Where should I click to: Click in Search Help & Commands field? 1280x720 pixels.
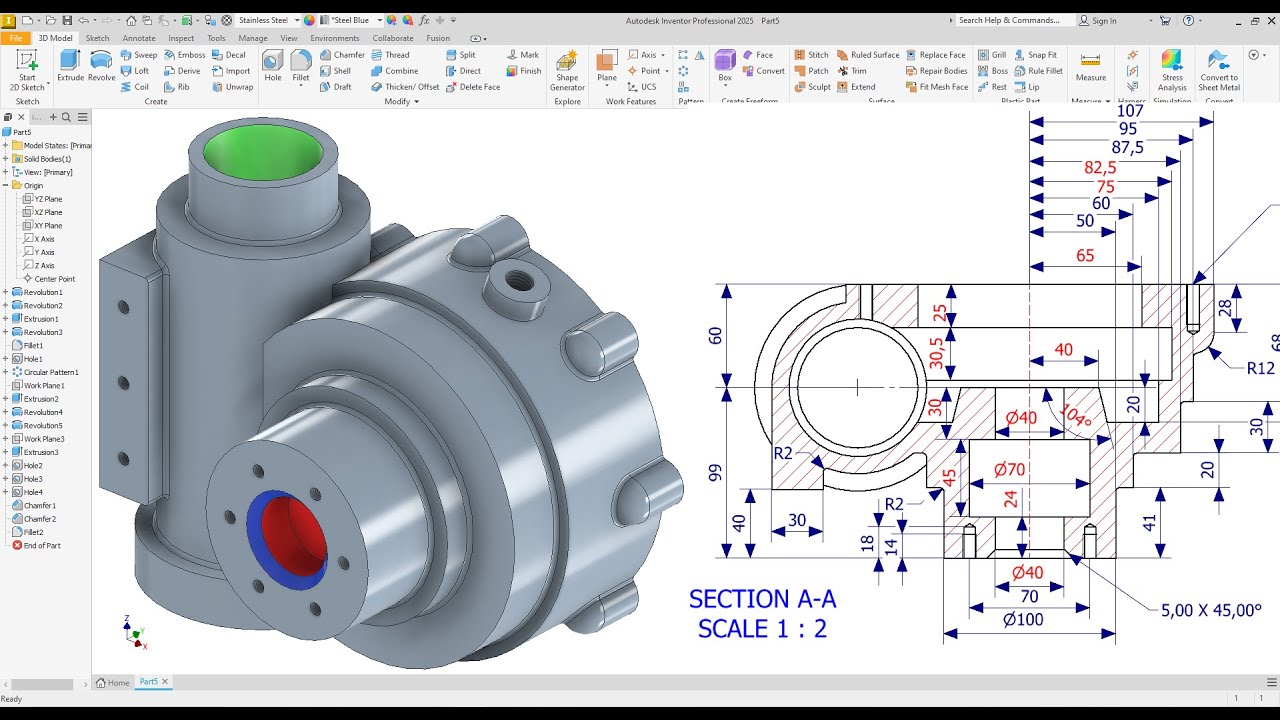coord(1014,20)
